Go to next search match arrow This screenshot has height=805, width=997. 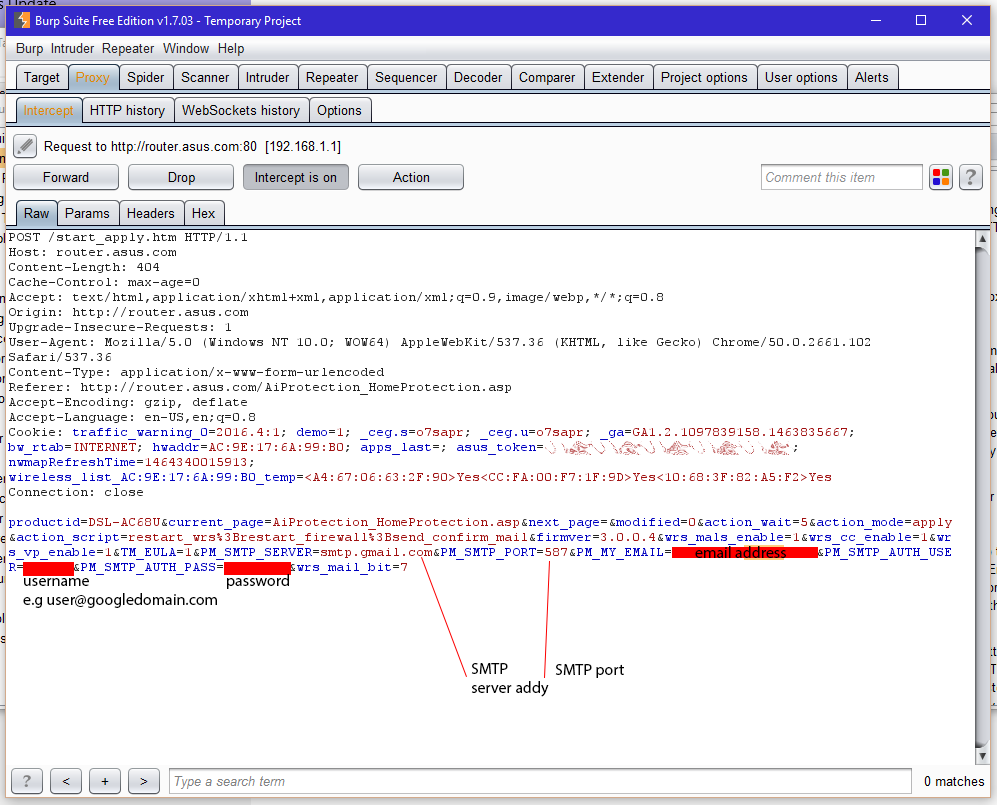point(144,781)
